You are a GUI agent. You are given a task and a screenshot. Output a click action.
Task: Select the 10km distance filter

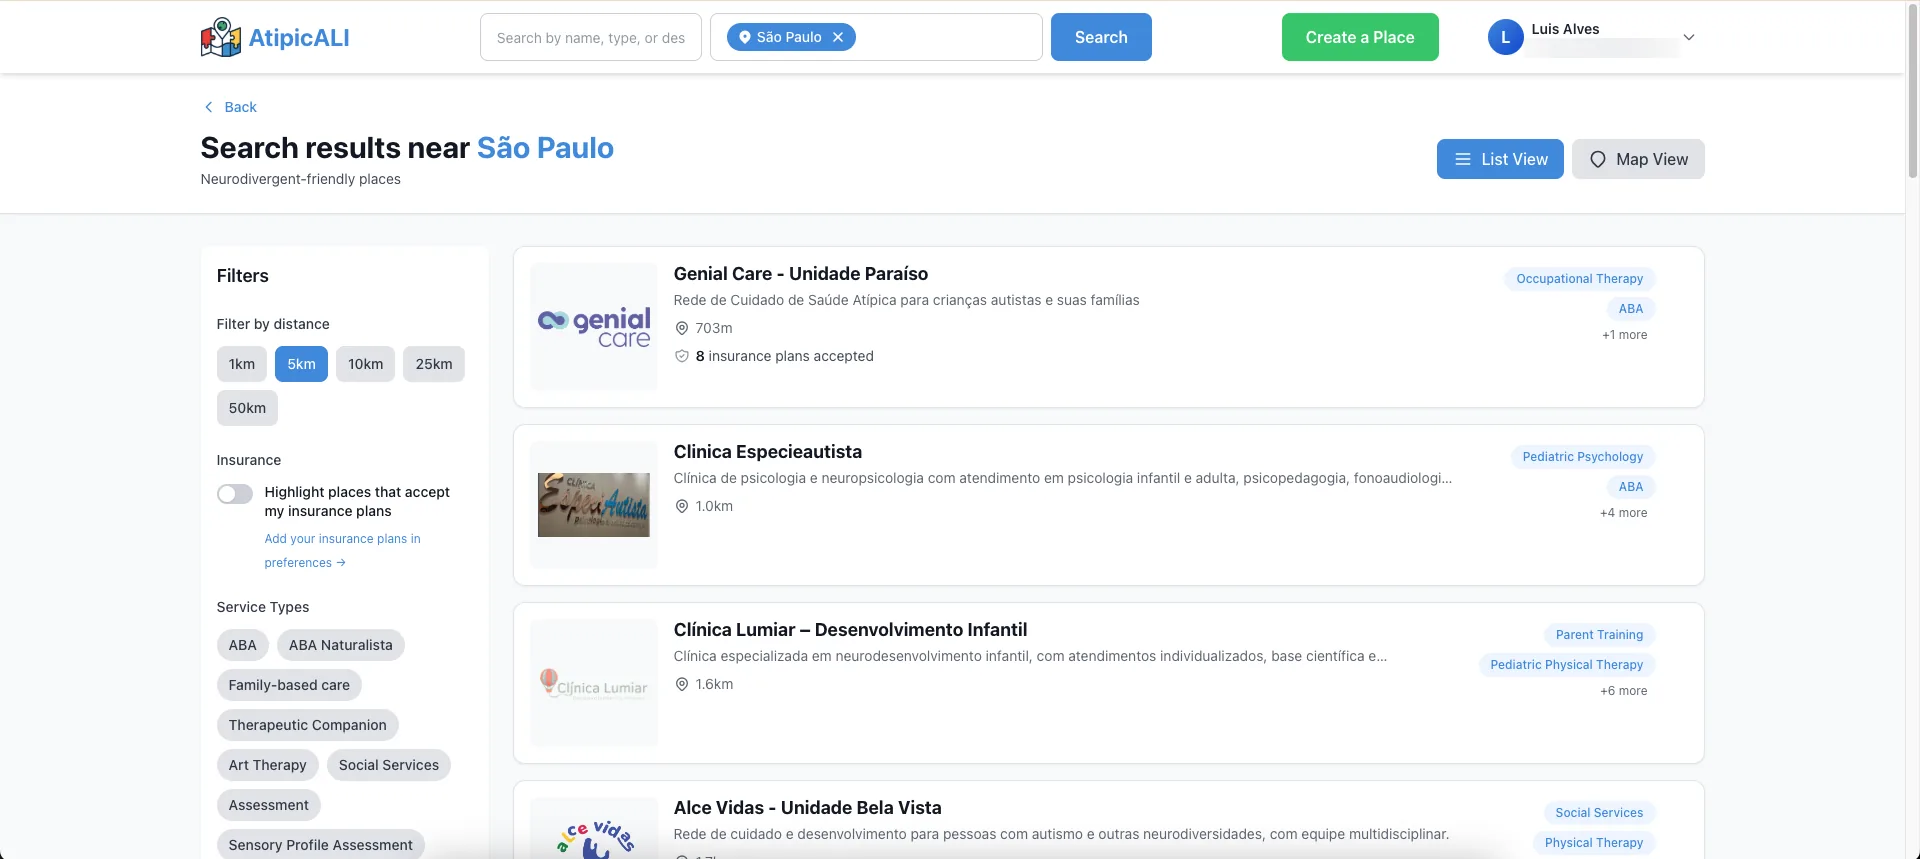click(x=366, y=364)
